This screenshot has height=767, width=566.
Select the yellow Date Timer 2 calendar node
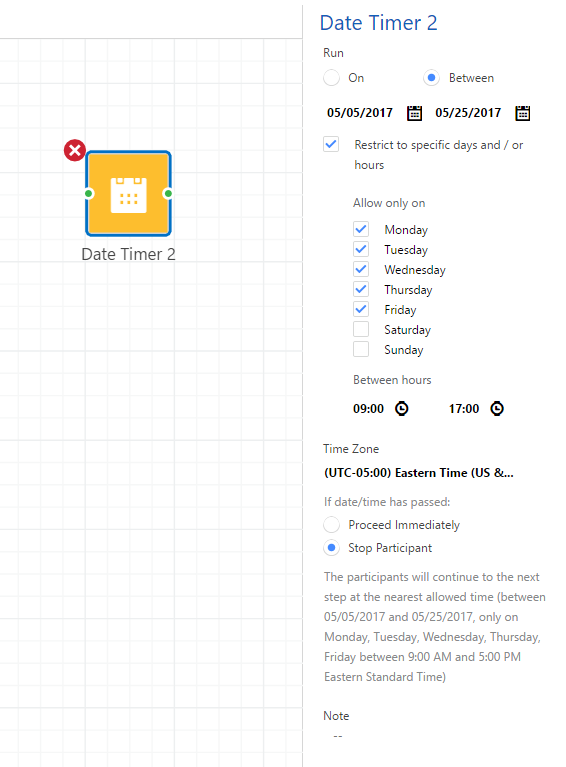coord(128,194)
